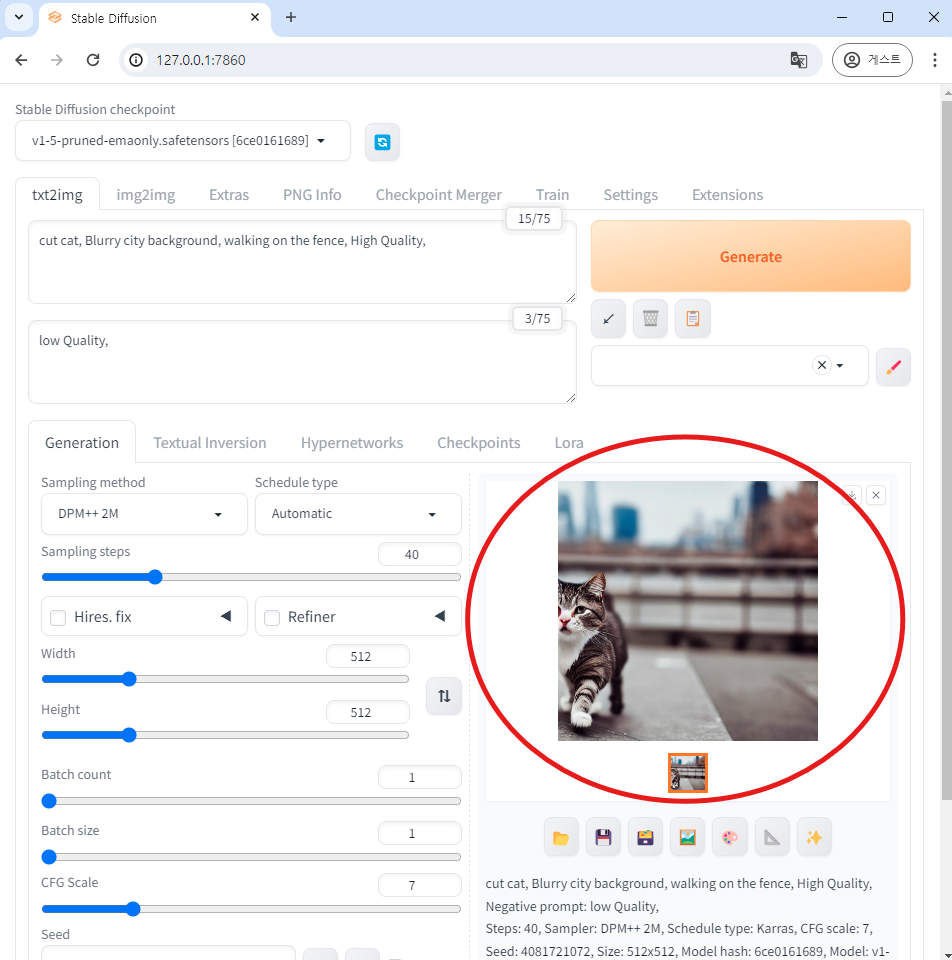View site information in the address bar

136,60
